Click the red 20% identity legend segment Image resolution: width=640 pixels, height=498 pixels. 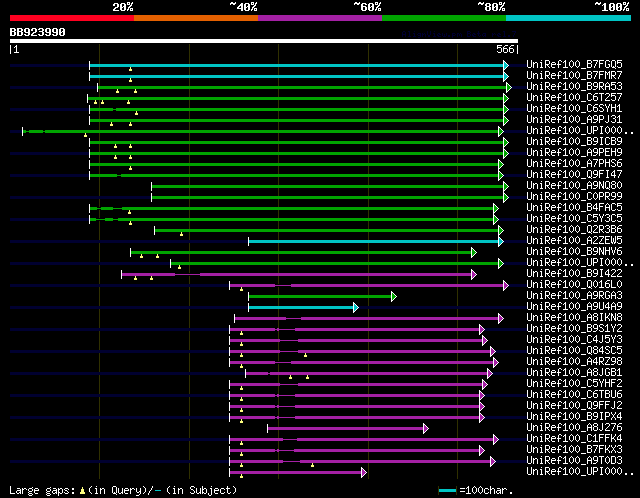tap(72, 18)
